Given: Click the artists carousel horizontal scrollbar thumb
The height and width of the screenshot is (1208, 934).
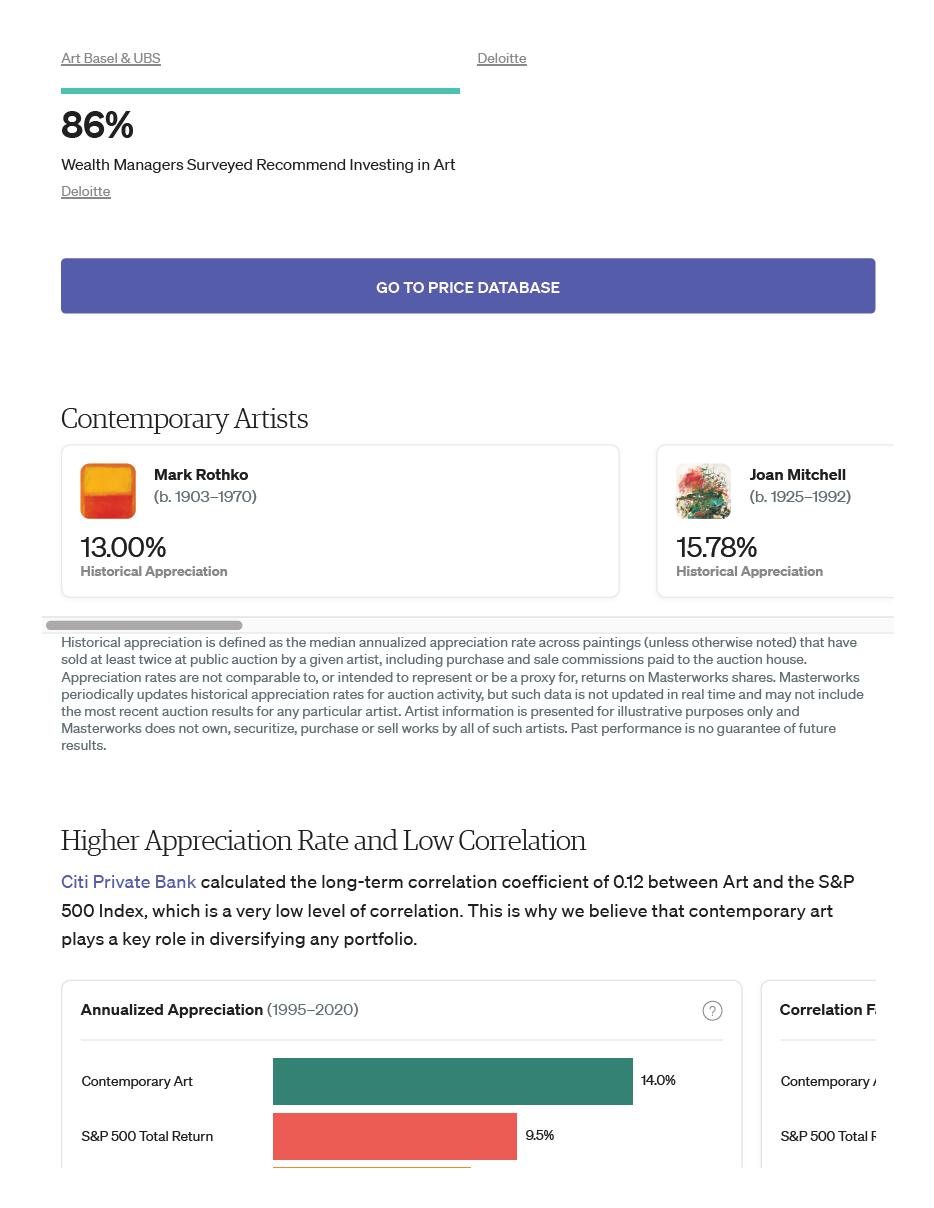Looking at the screenshot, I should (x=144, y=625).
